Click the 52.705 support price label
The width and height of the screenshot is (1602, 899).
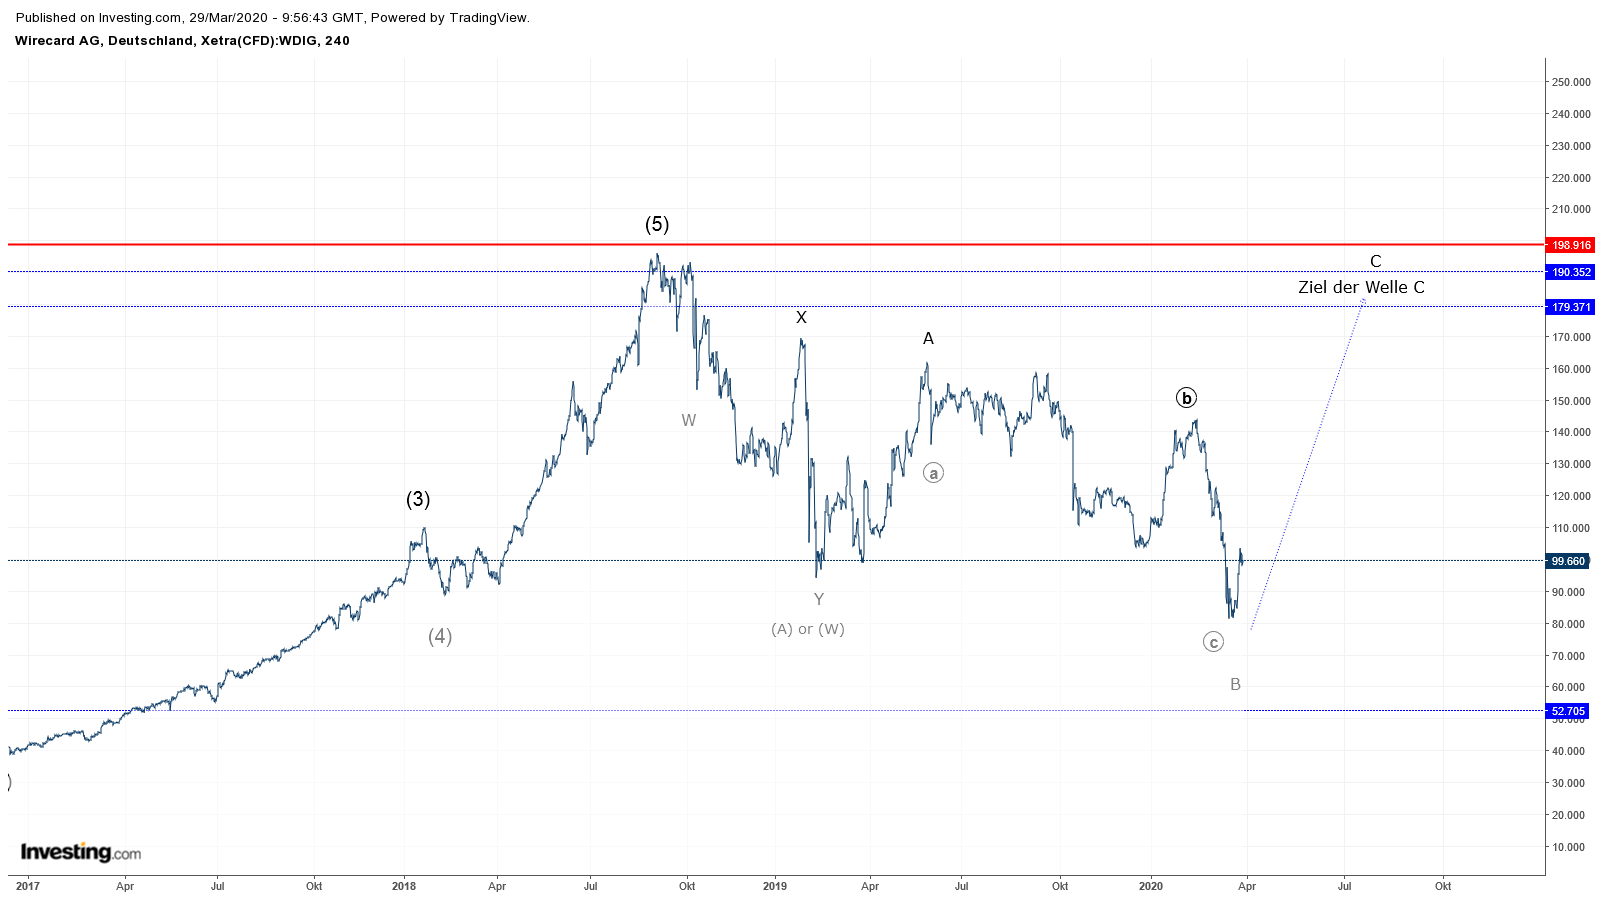point(1567,711)
